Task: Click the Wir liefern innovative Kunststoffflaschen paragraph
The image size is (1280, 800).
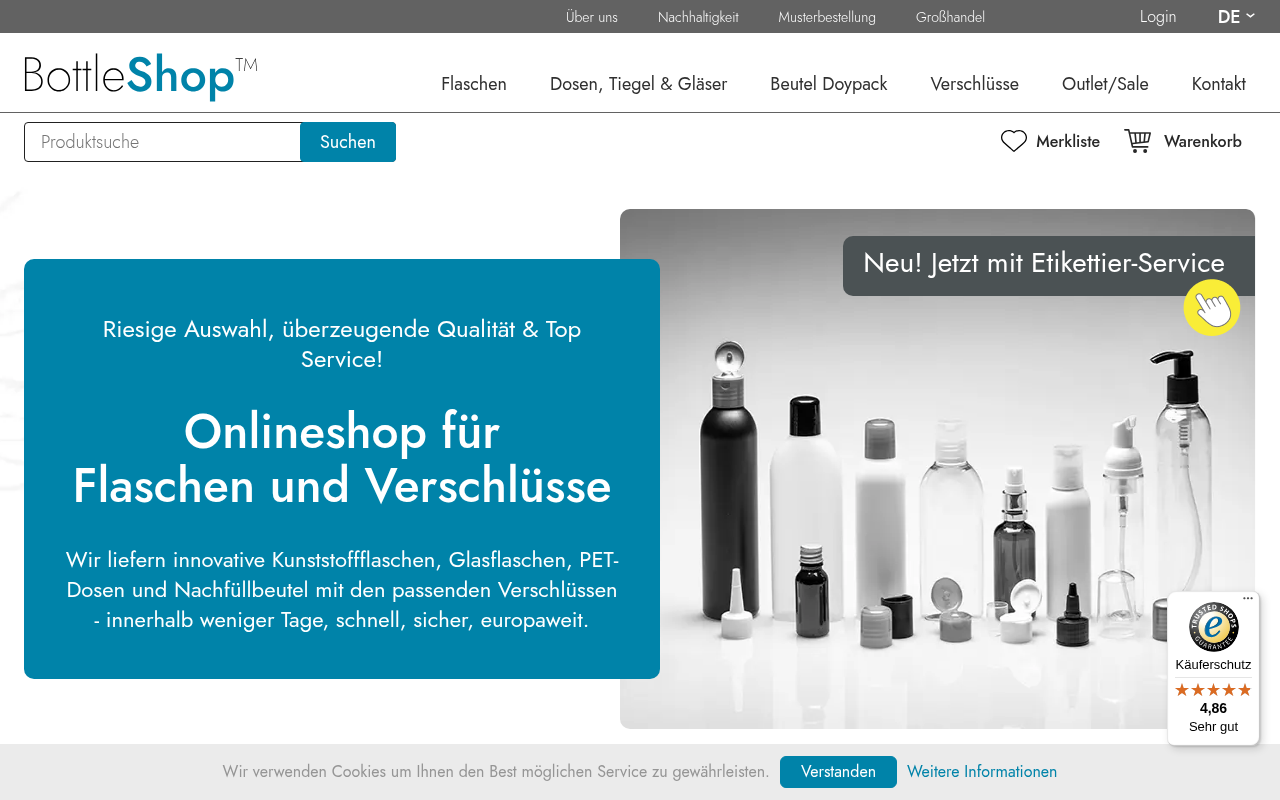Action: click(342, 590)
